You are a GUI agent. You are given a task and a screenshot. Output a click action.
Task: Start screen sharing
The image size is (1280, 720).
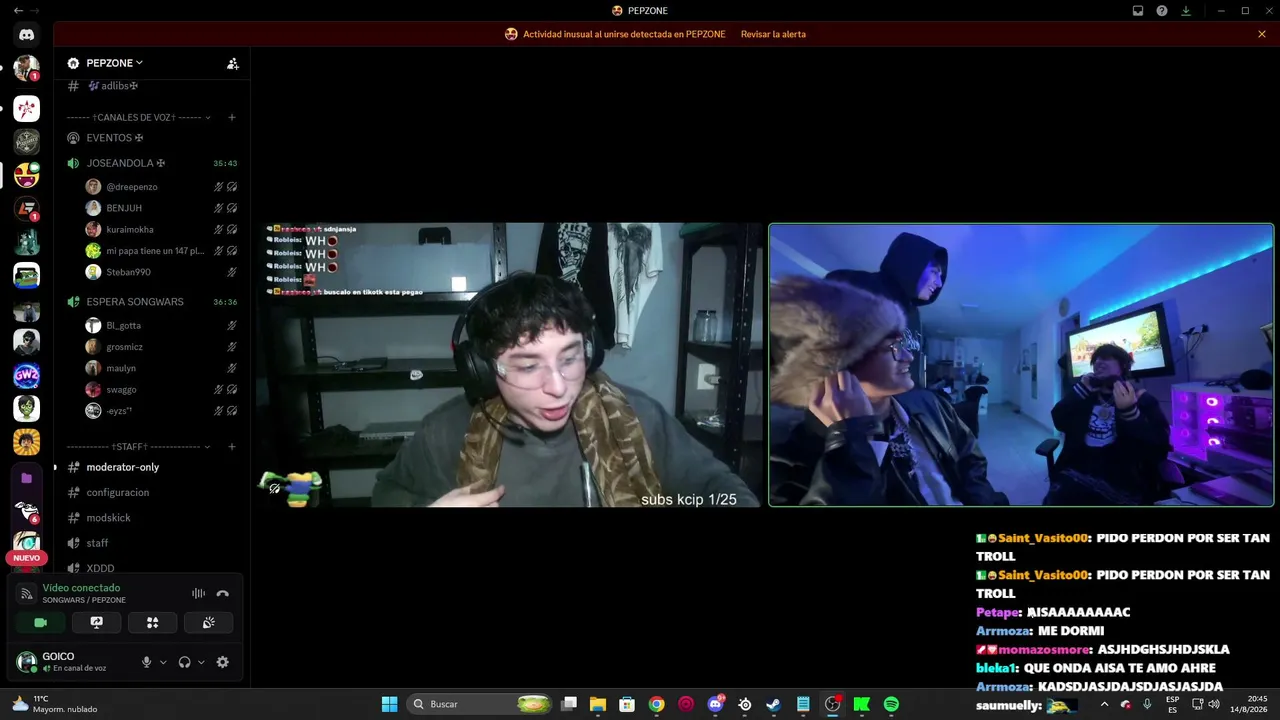tap(97, 622)
